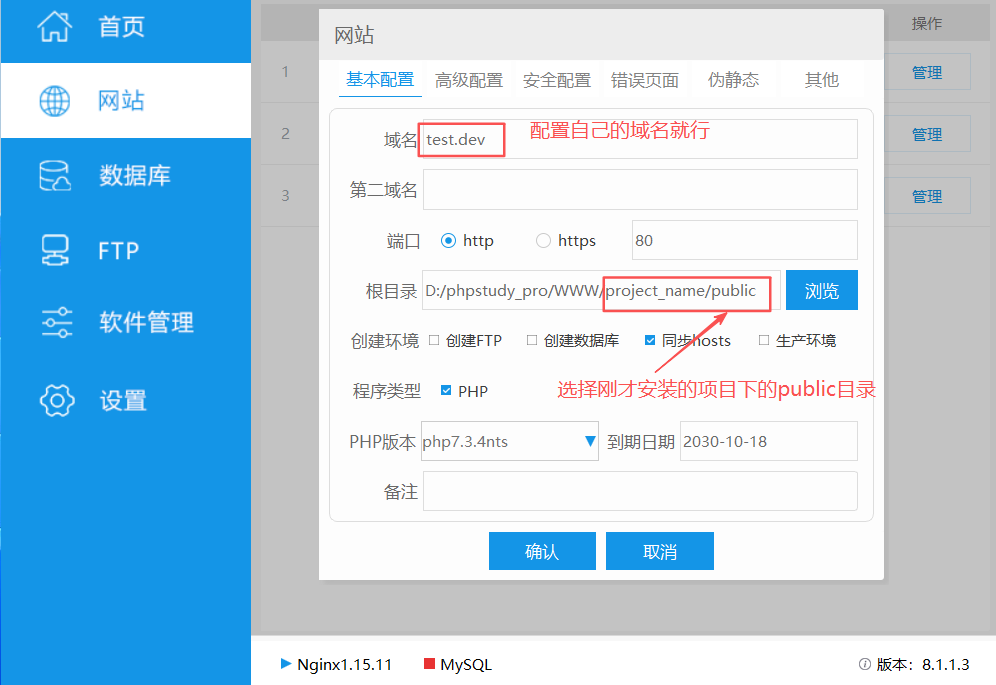Enable the 创建FTP checkbox
The image size is (996, 685).
tap(434, 340)
